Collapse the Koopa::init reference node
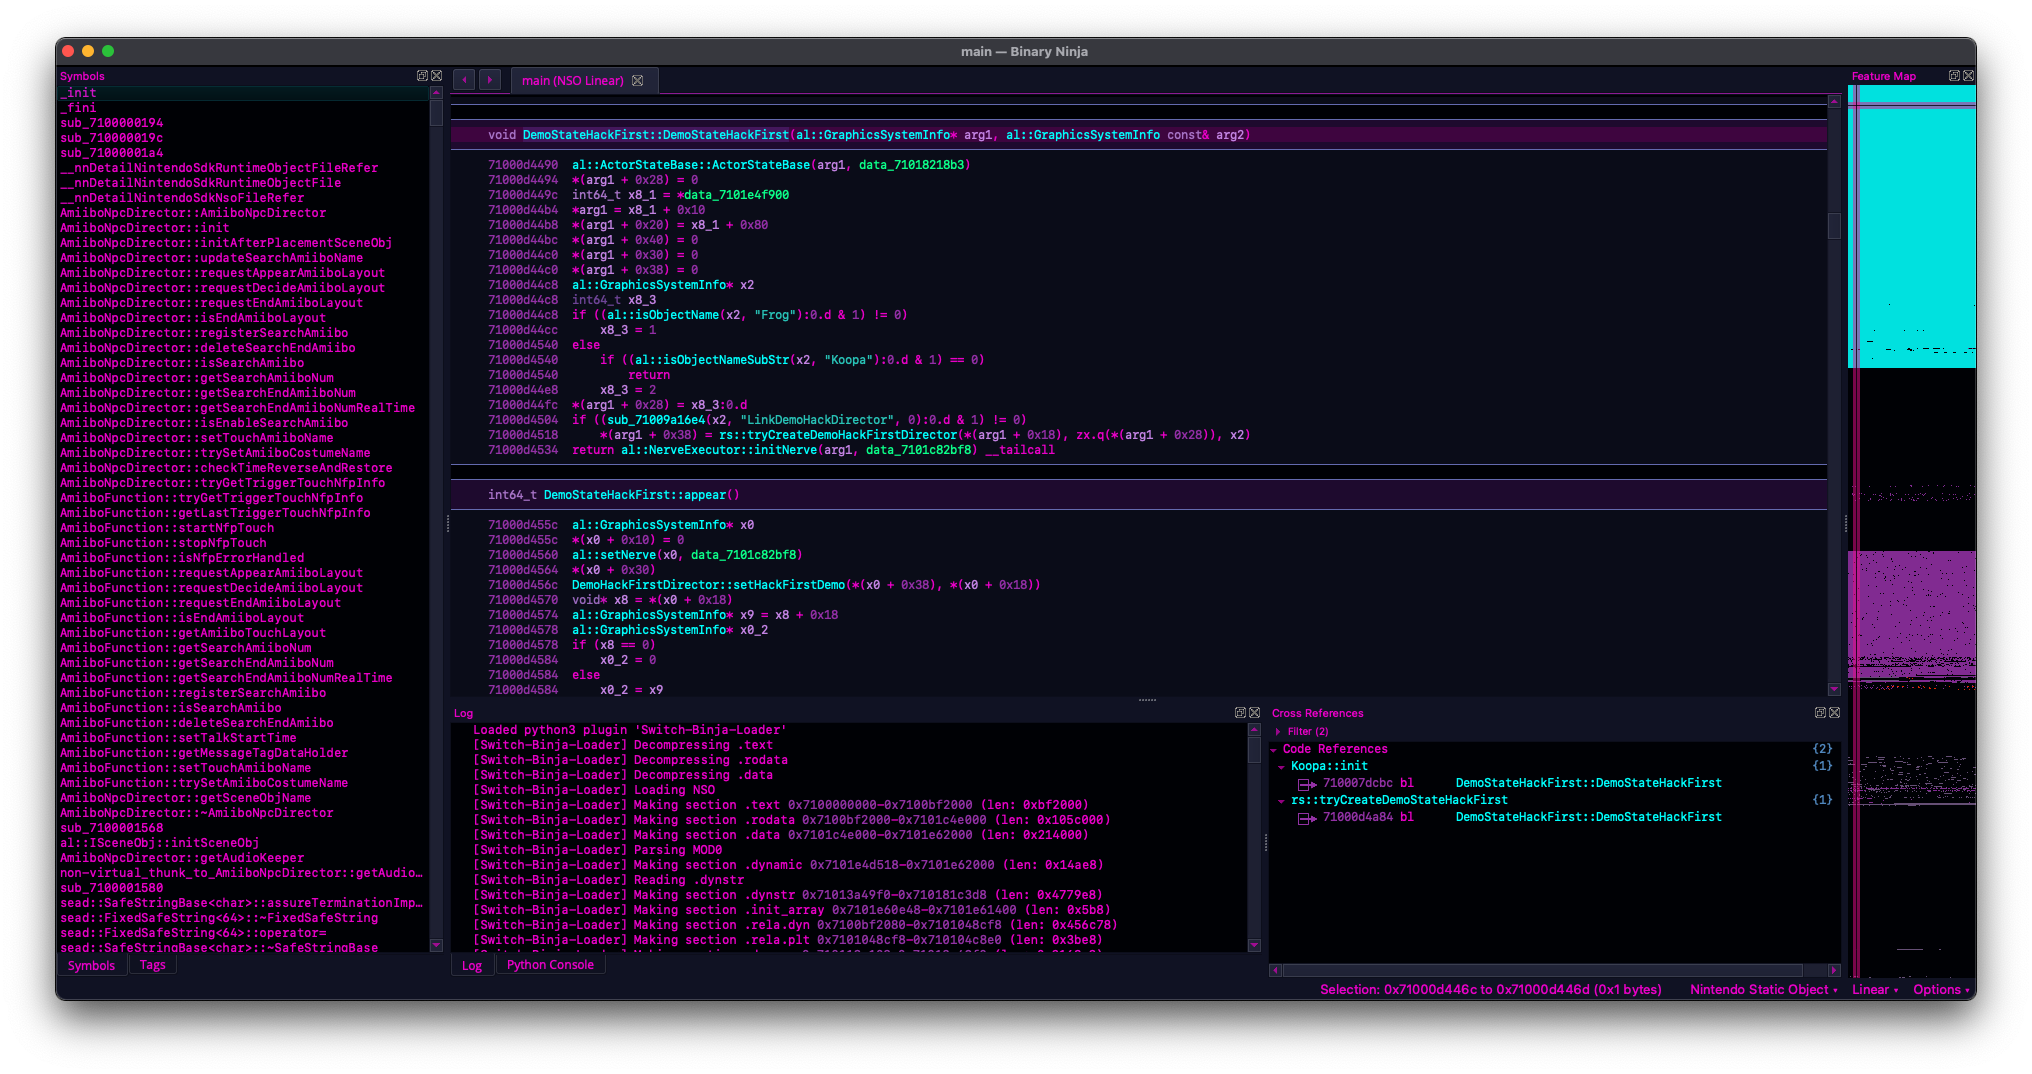 click(1282, 767)
